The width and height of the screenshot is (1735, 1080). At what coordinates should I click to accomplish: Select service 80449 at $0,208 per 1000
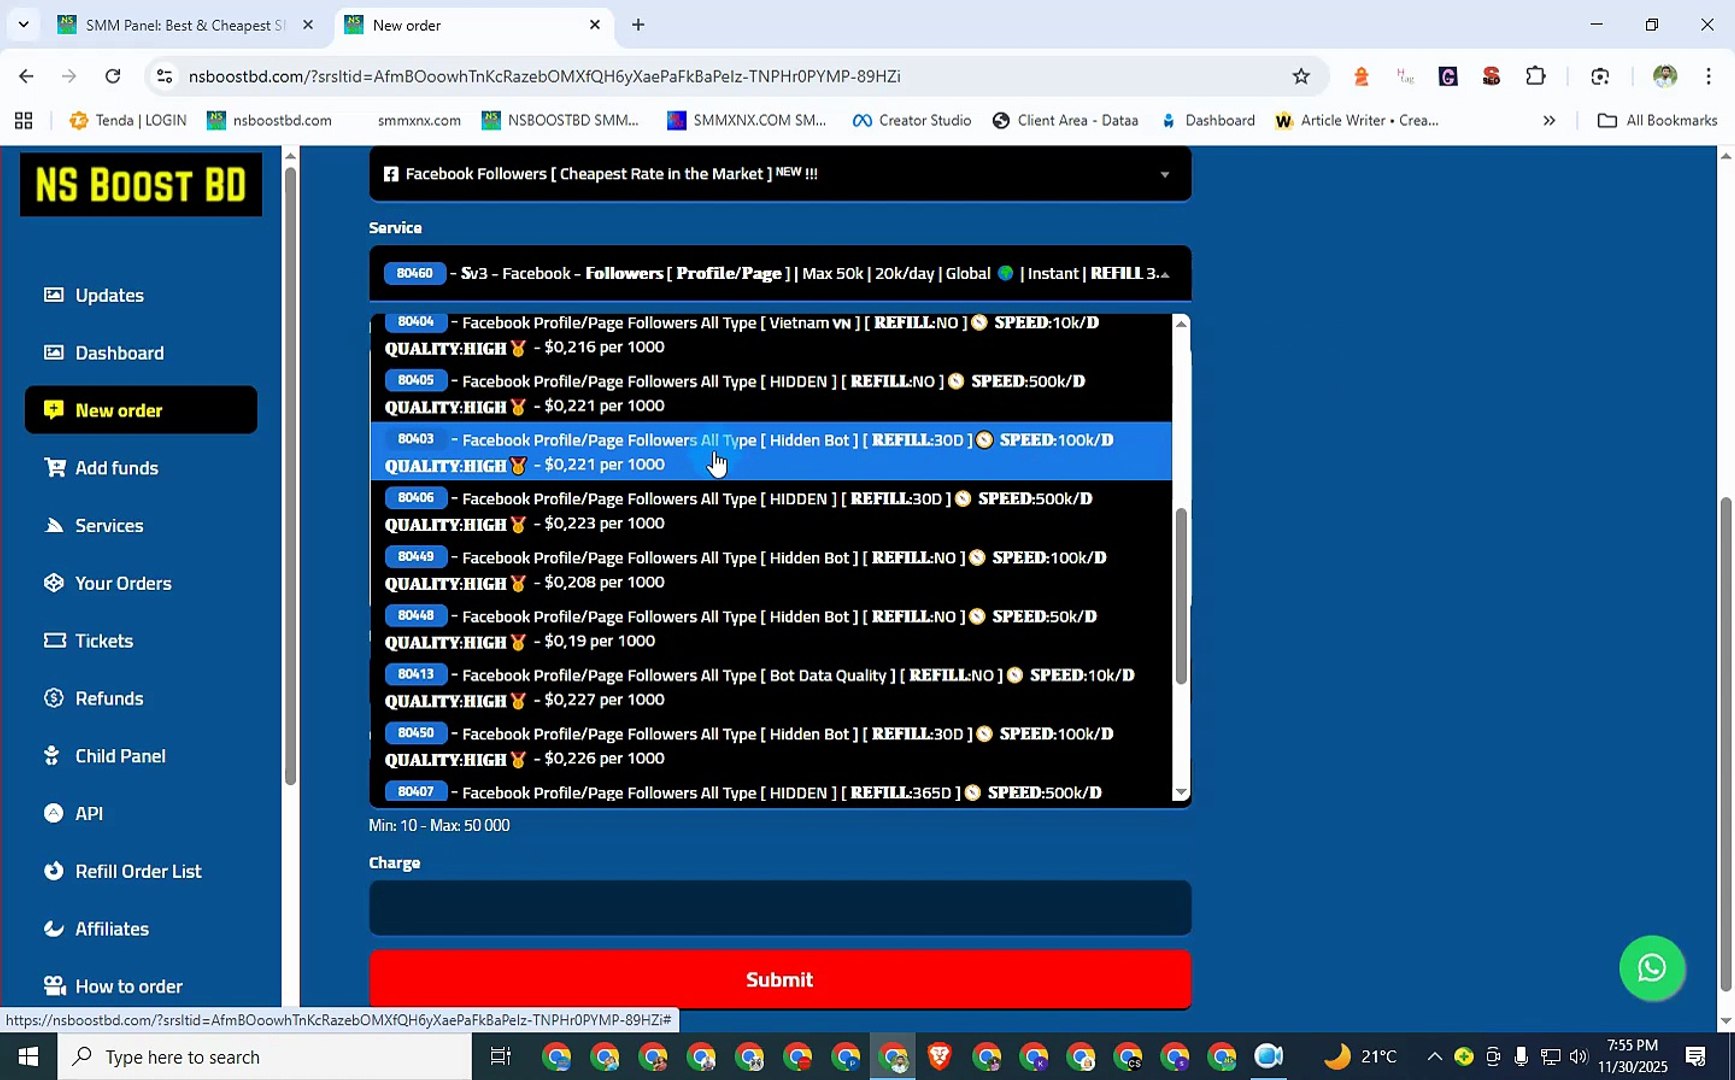(771, 570)
